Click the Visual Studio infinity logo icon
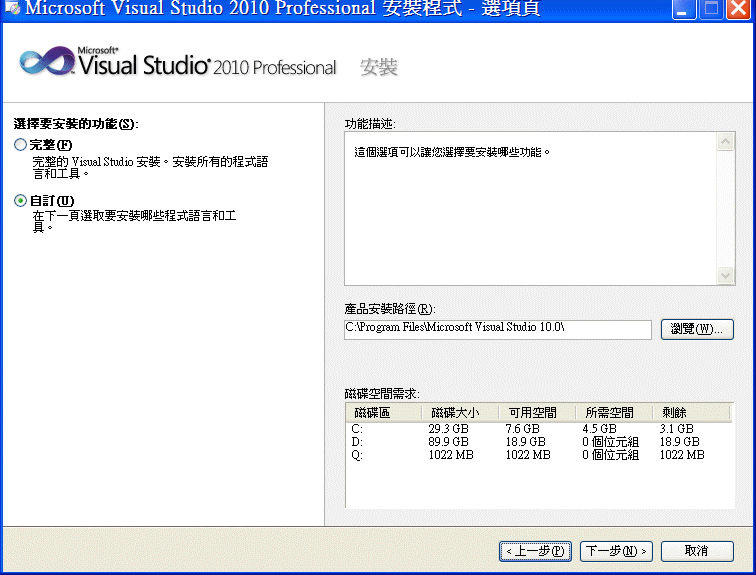756x575 pixels. 47,61
